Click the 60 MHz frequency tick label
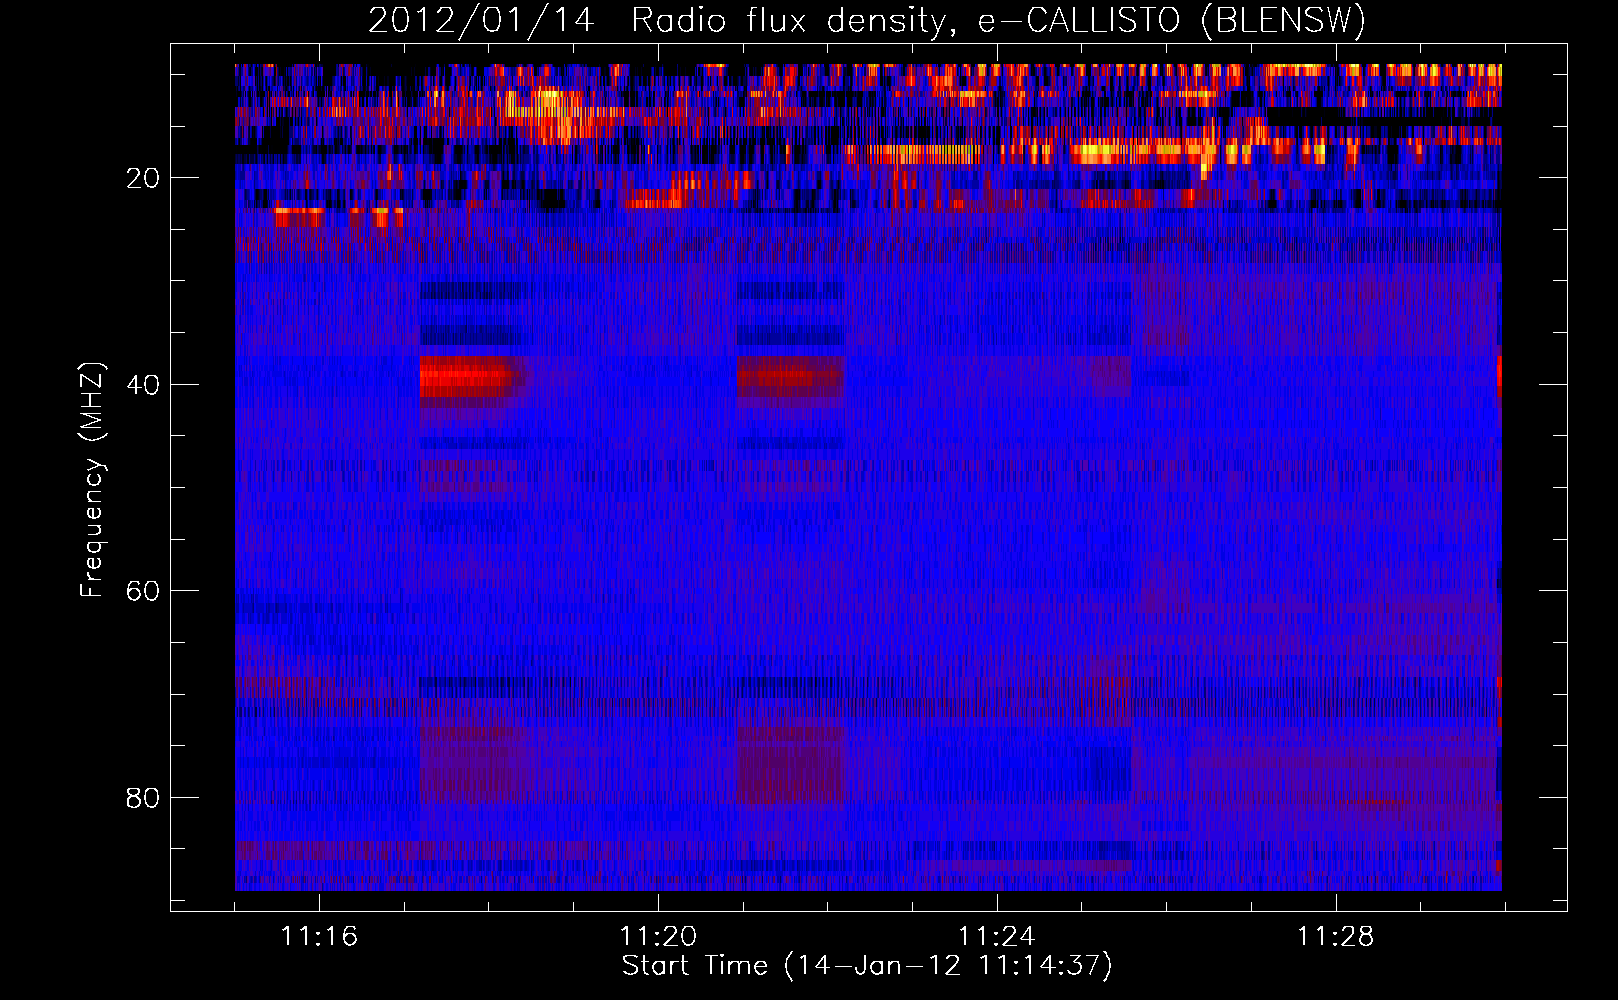 144,591
